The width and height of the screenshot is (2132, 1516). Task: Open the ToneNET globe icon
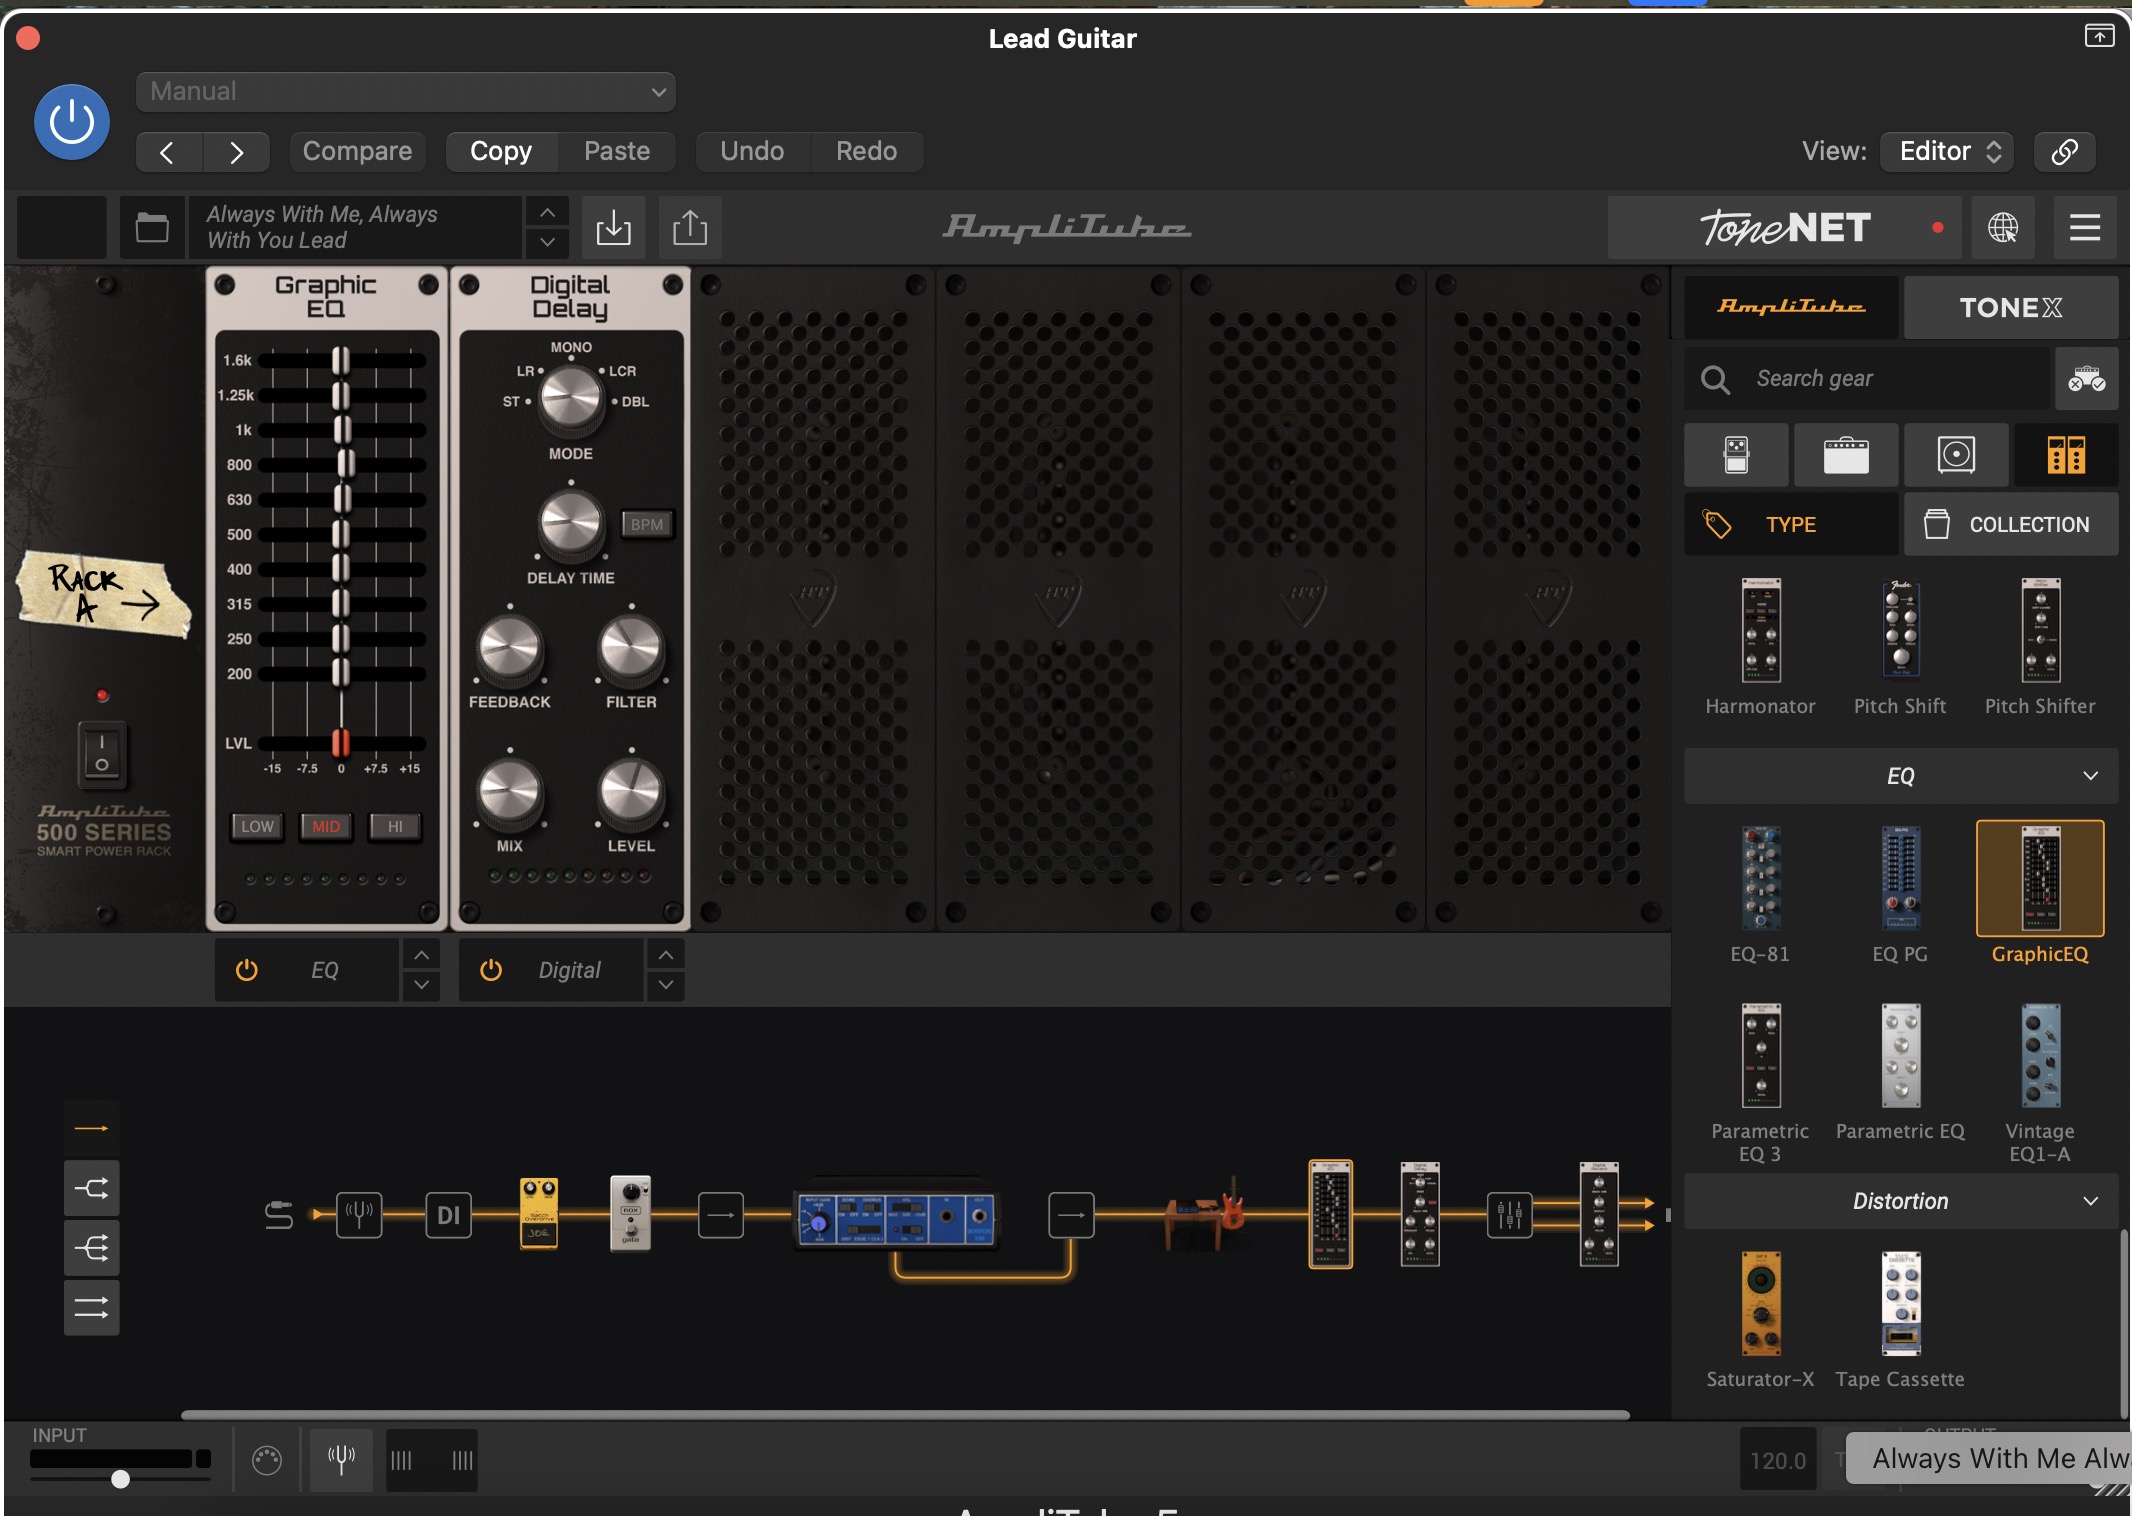pyautogui.click(x=2003, y=228)
